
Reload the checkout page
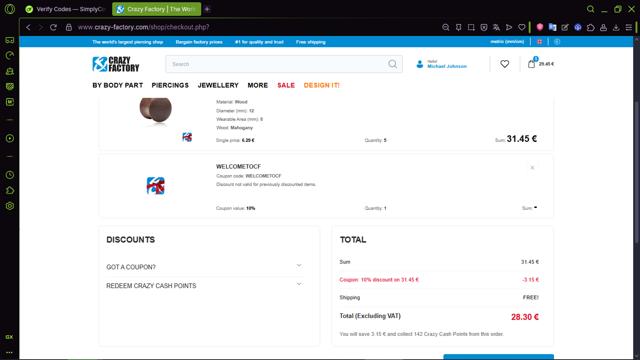tap(53, 27)
